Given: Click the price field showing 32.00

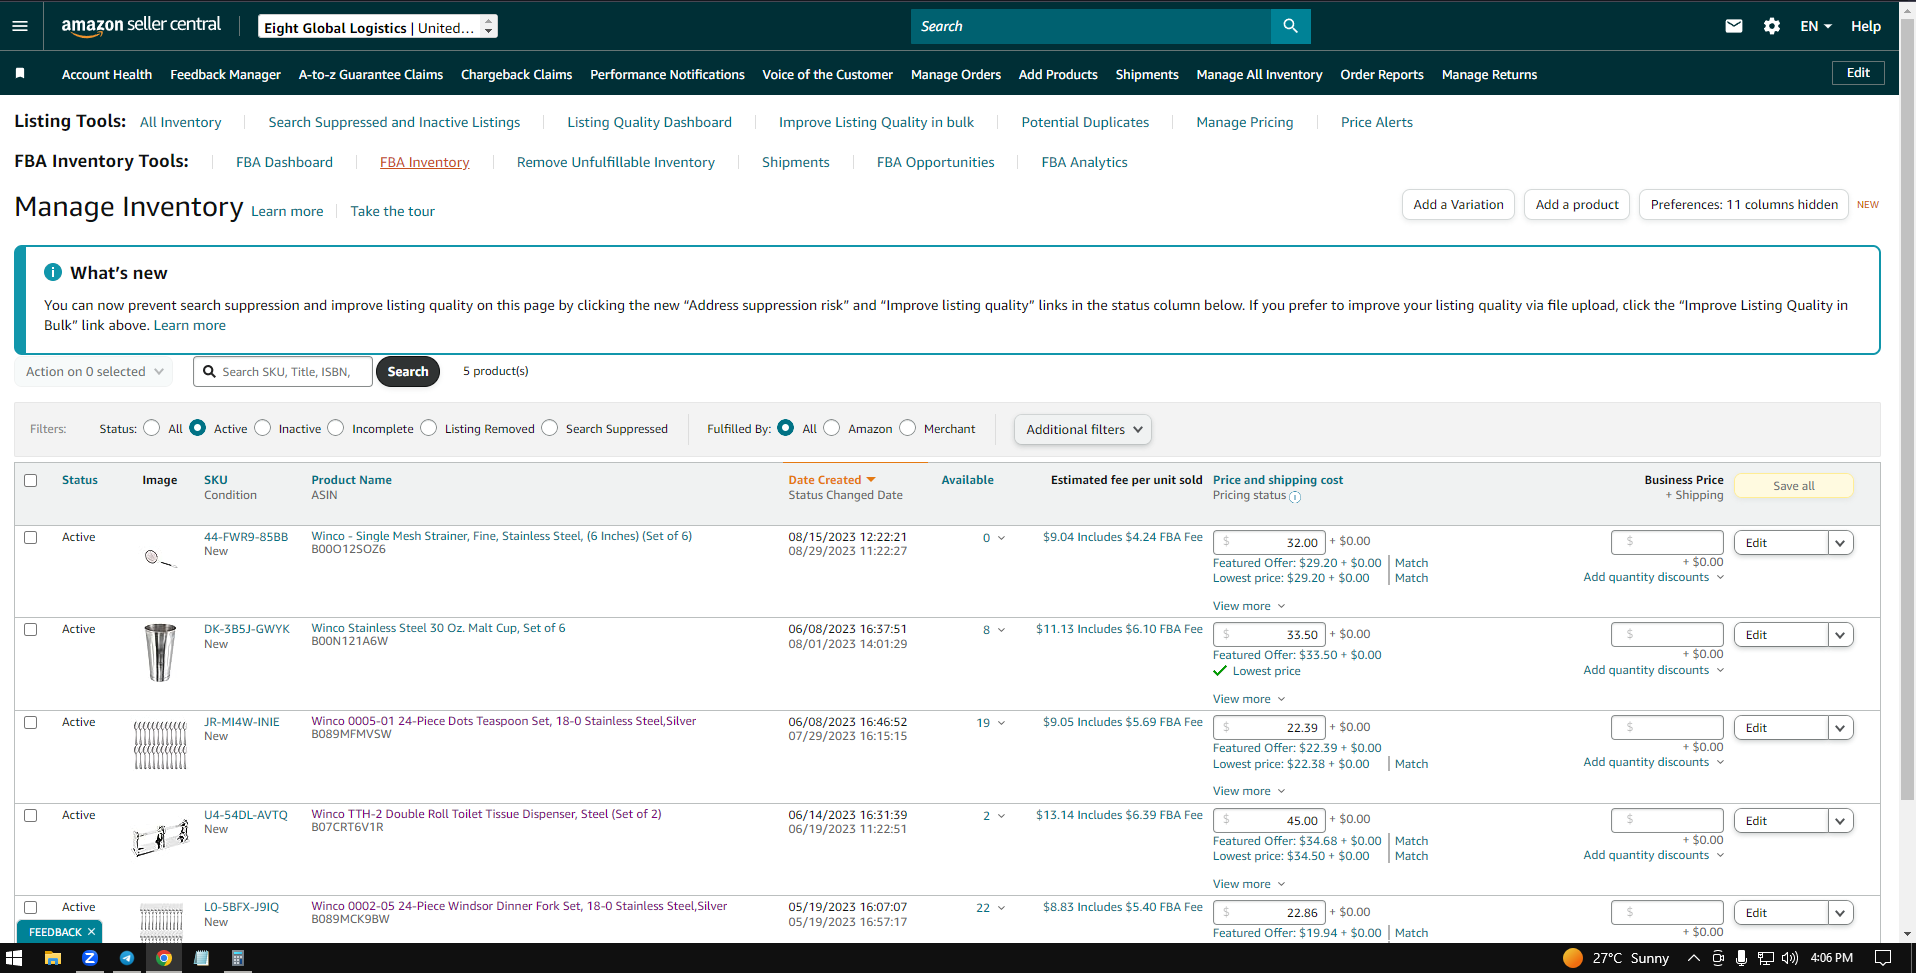Looking at the screenshot, I should pos(1269,542).
